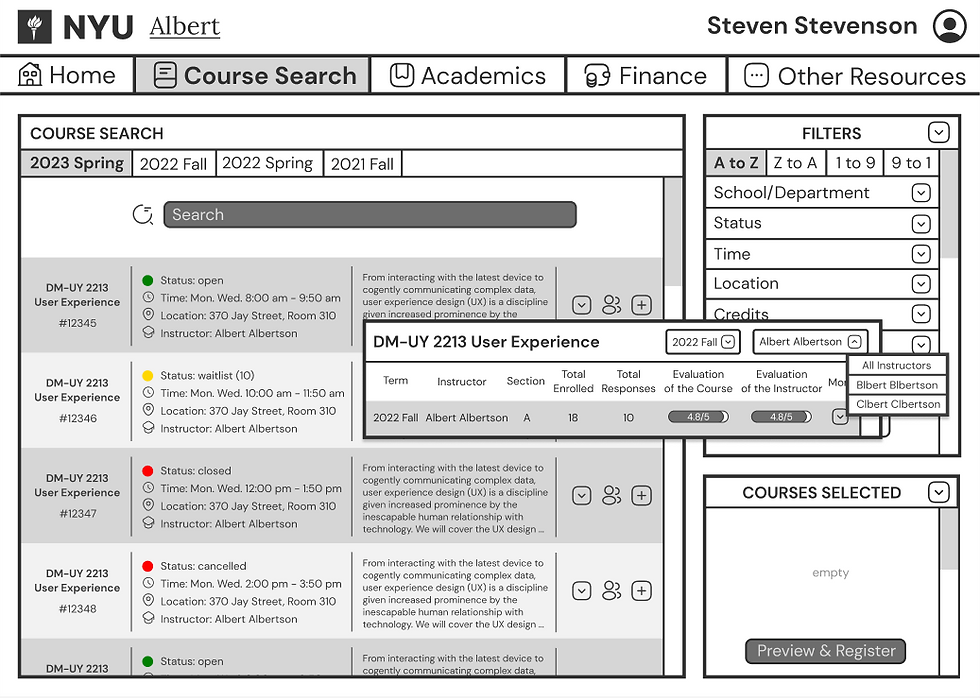This screenshot has width=980, height=698.
Task: Show classmates icon for course #12348
Action: tap(612, 591)
